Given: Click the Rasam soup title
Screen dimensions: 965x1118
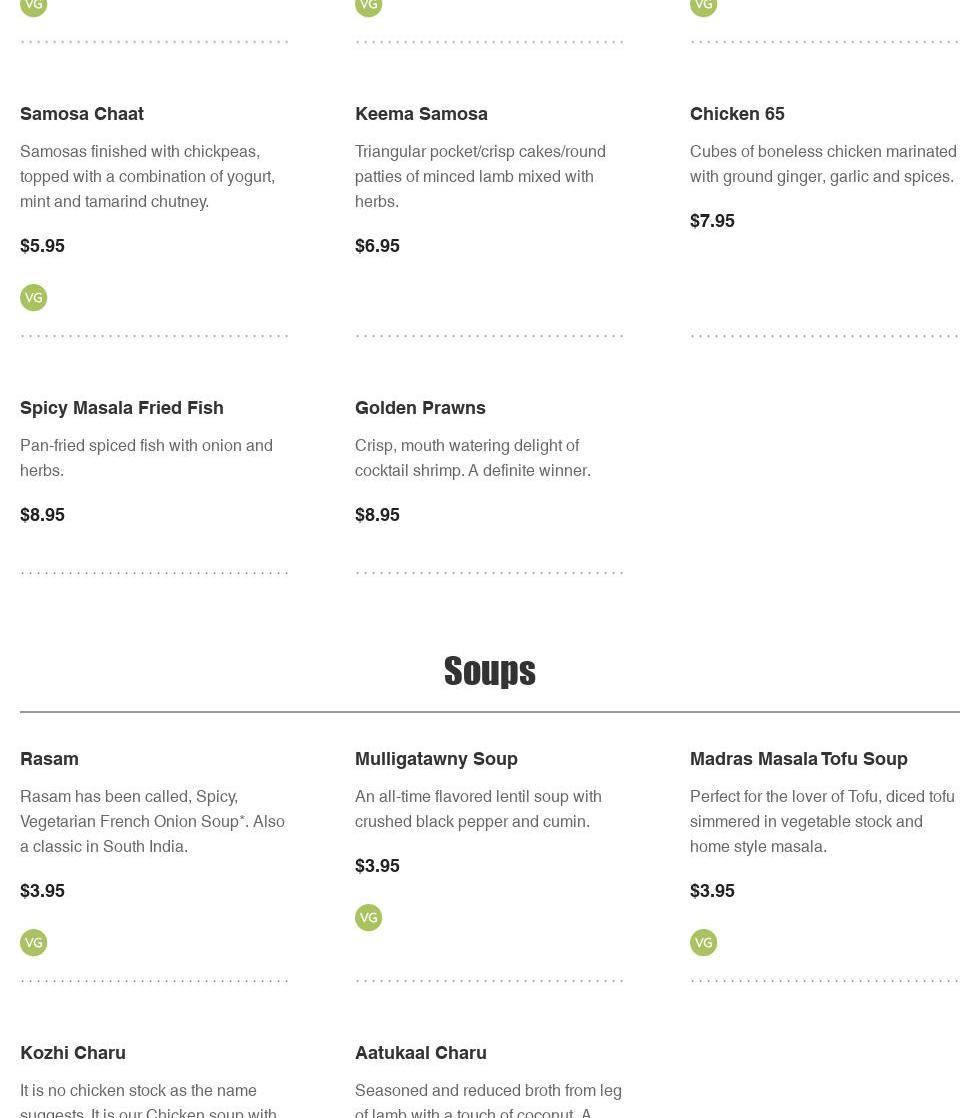Looking at the screenshot, I should 49,759.
